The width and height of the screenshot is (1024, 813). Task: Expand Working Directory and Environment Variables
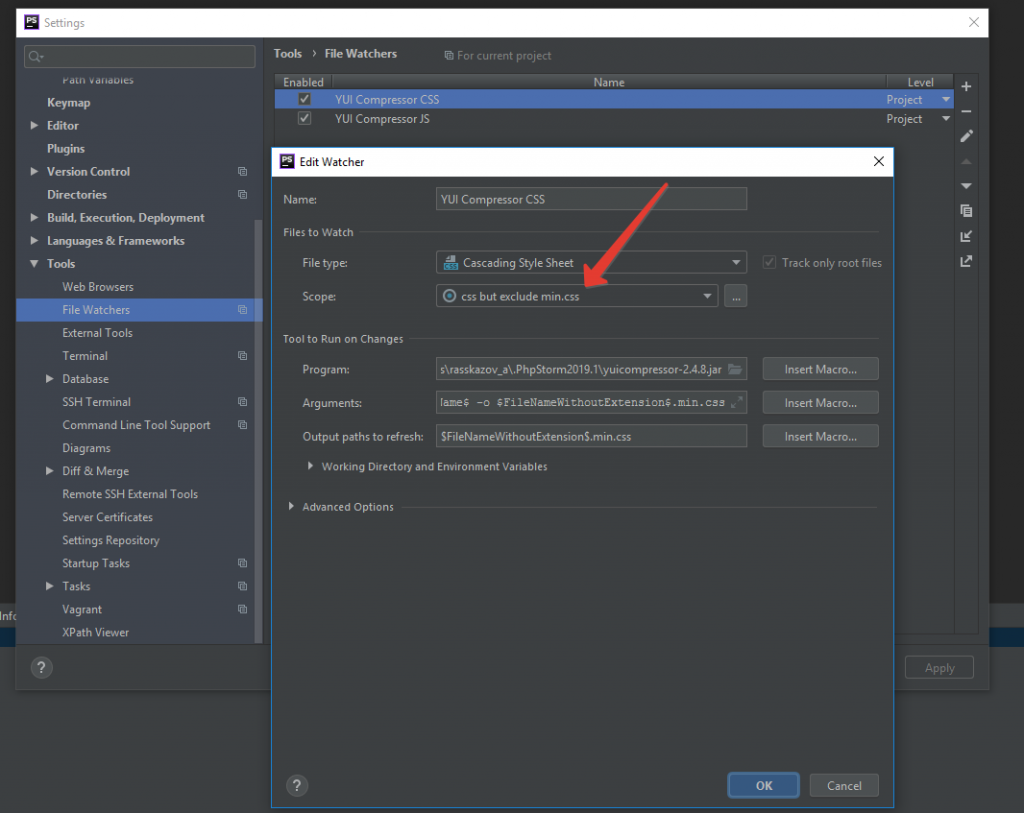coord(310,466)
